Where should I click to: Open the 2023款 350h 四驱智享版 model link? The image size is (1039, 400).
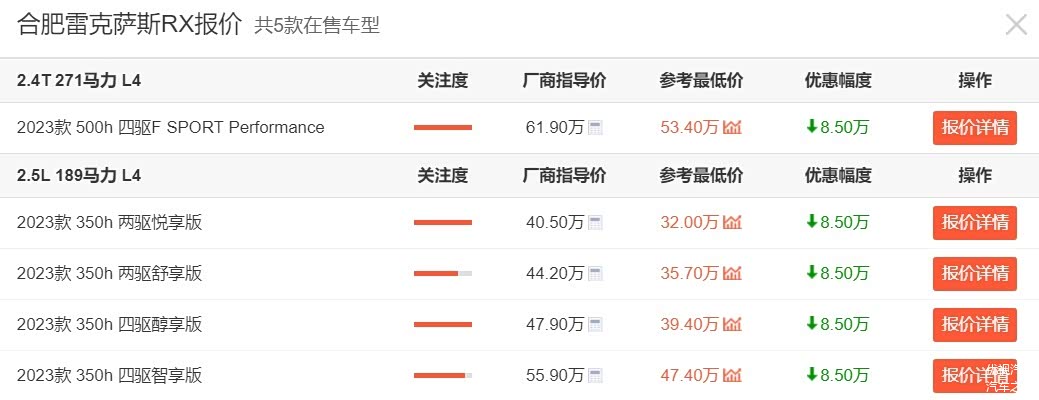tap(109, 376)
